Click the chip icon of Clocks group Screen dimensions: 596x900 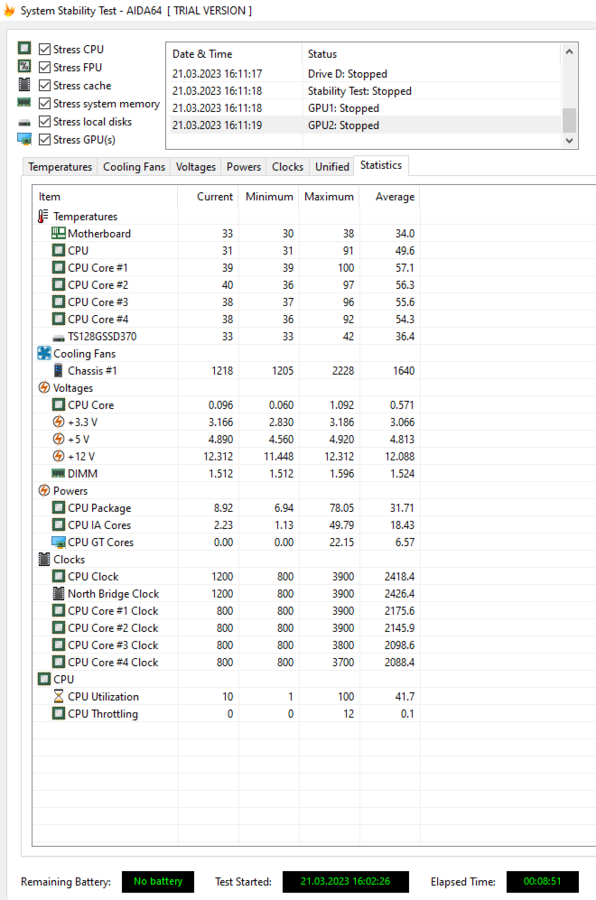(x=44, y=559)
